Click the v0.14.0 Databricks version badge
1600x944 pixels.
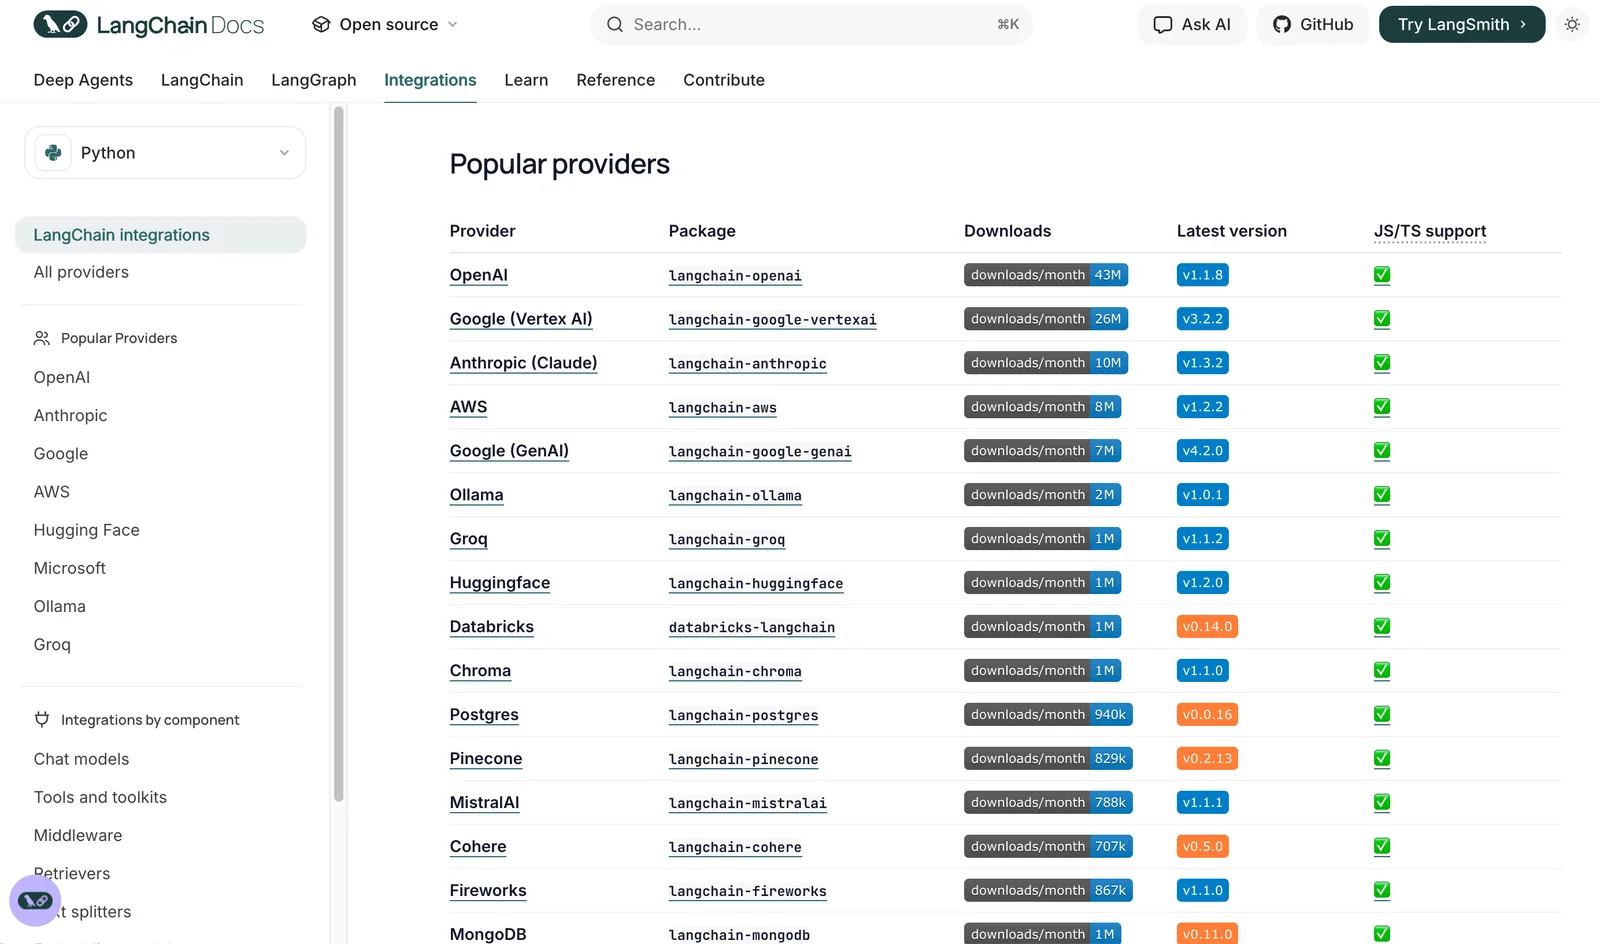[1207, 627]
